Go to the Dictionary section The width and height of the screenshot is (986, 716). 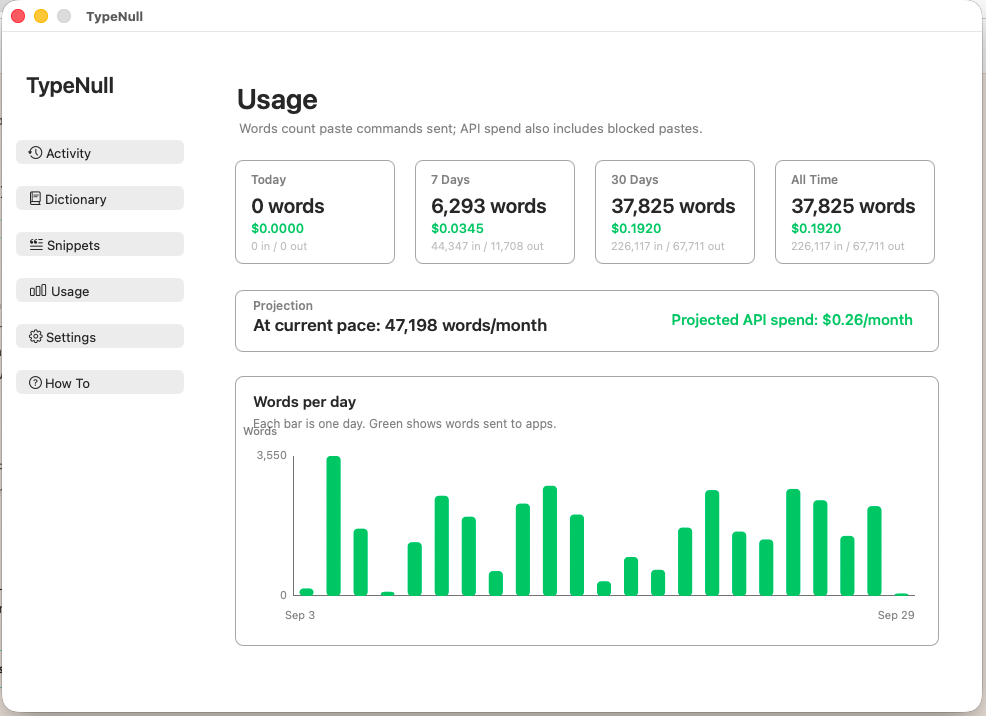[100, 198]
